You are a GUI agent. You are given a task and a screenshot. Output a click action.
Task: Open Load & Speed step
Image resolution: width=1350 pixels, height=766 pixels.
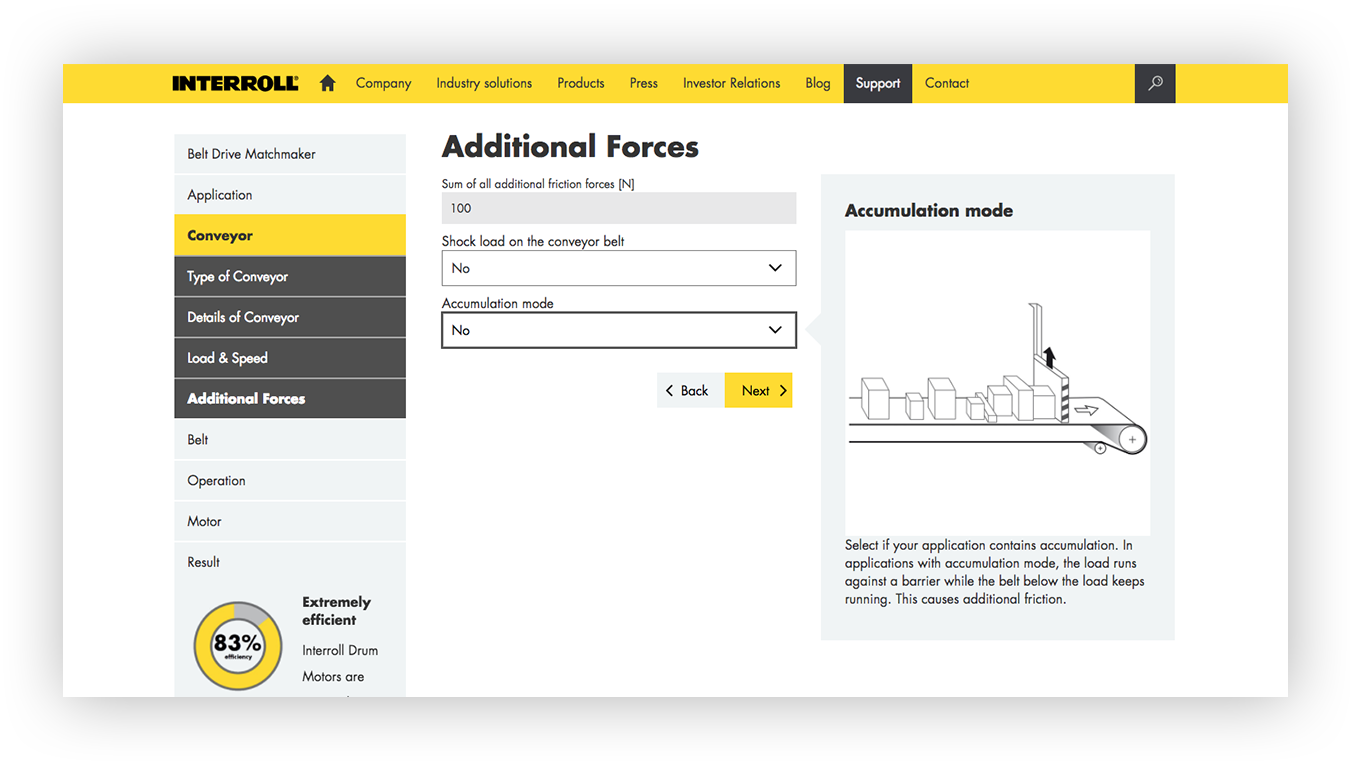pyautogui.click(x=290, y=358)
